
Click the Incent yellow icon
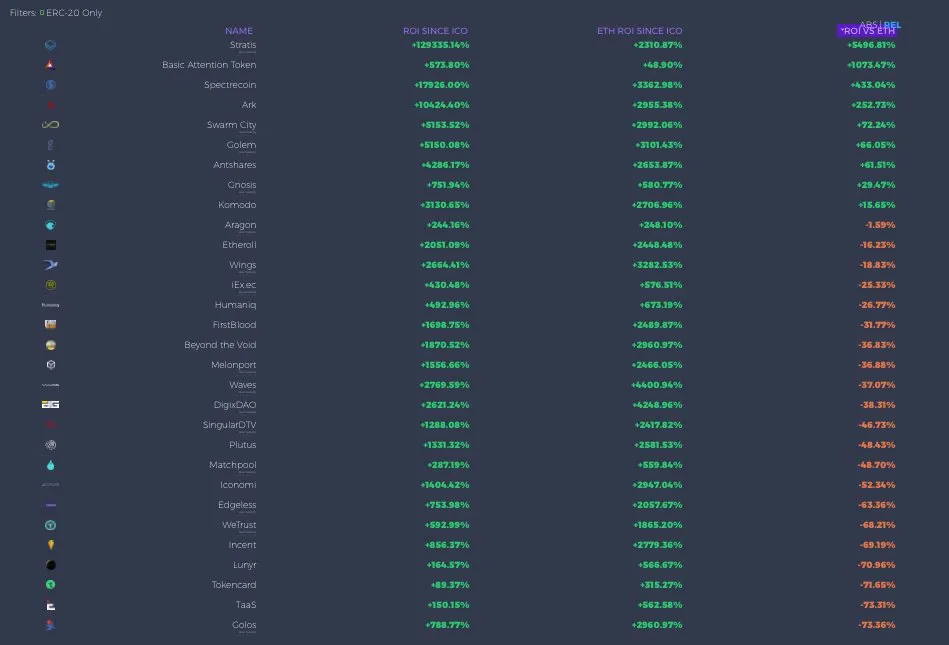click(x=51, y=545)
